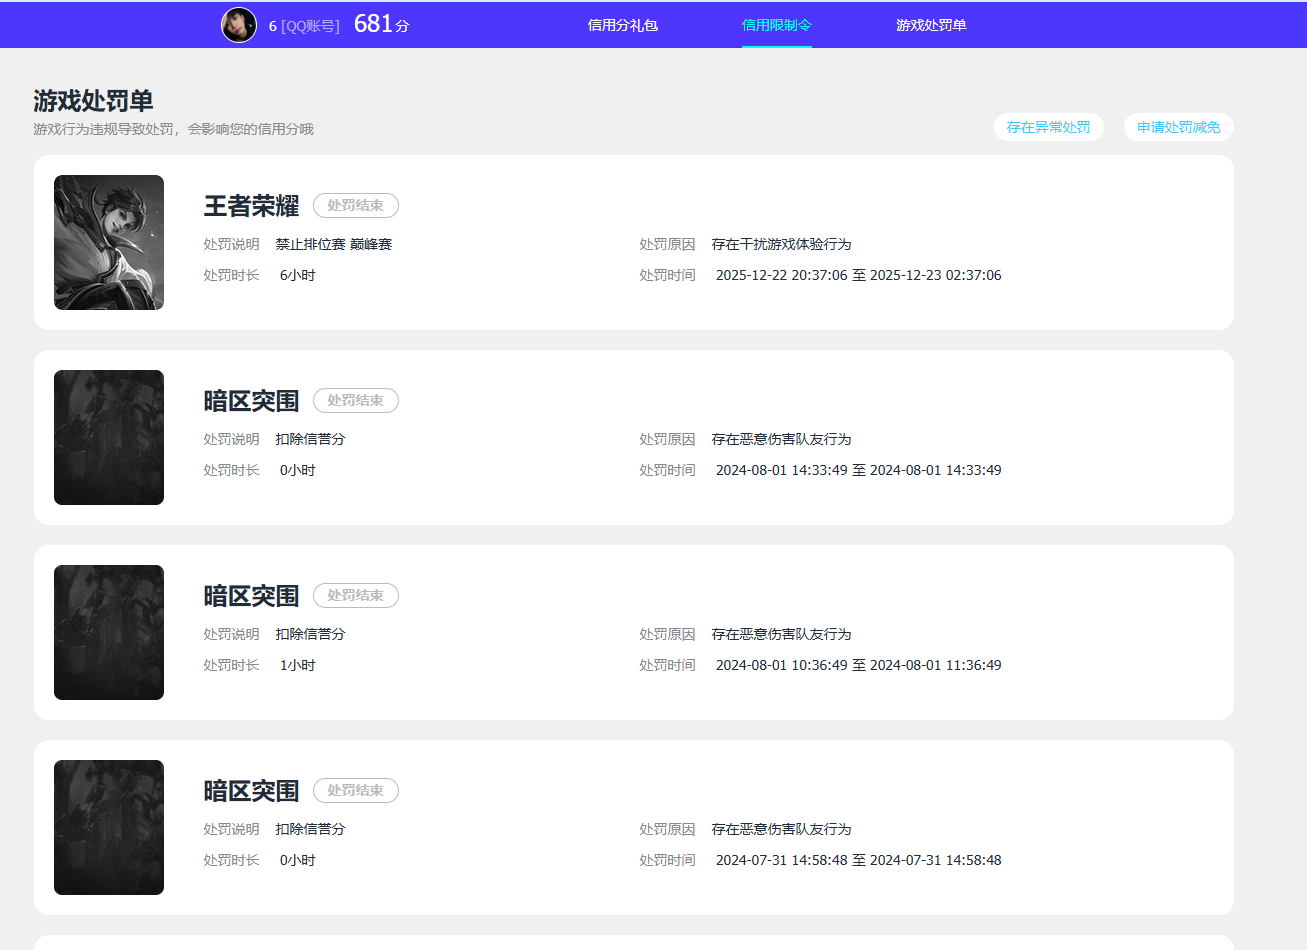Image resolution: width=1307 pixels, height=950 pixels.
Task: Open the 王者荣耀 game cover thumbnail
Action: pos(109,243)
